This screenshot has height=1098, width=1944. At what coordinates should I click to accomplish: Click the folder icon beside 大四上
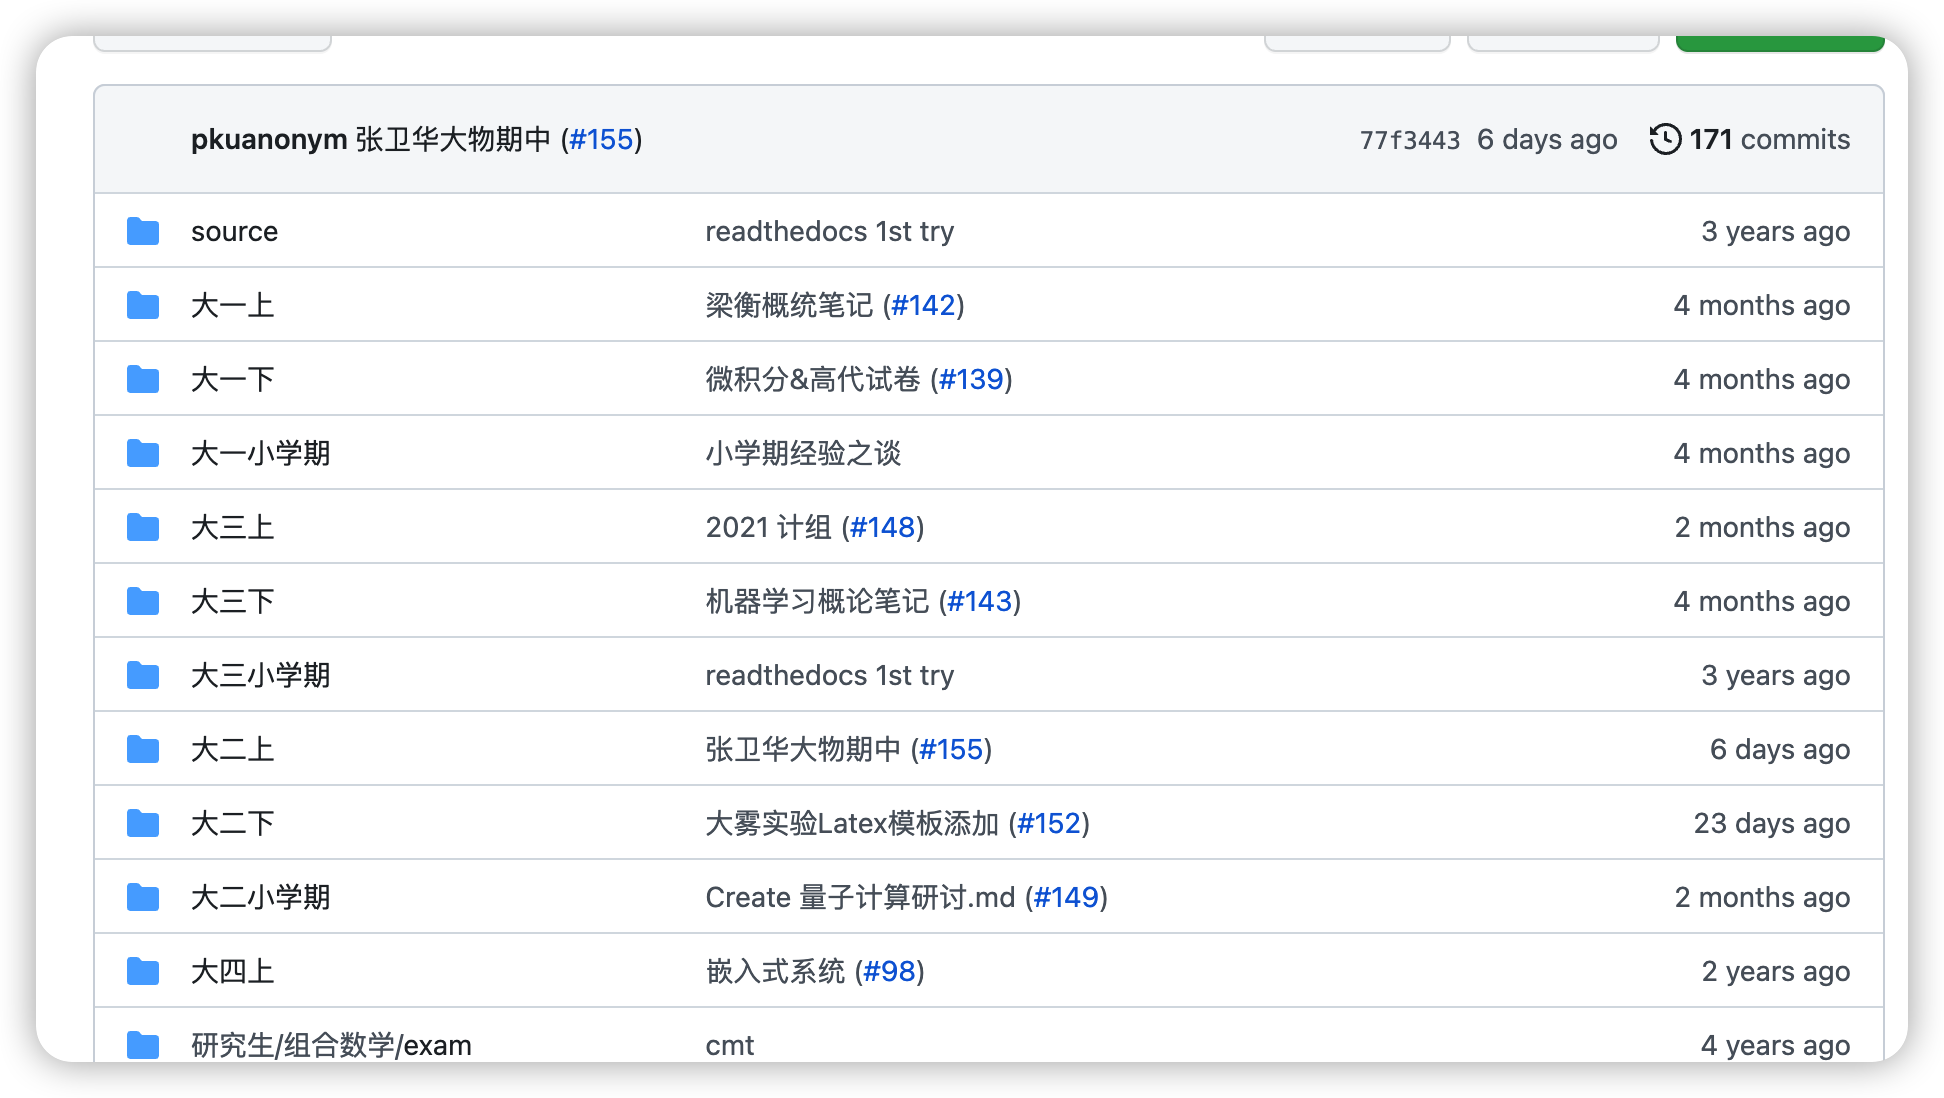[x=143, y=971]
